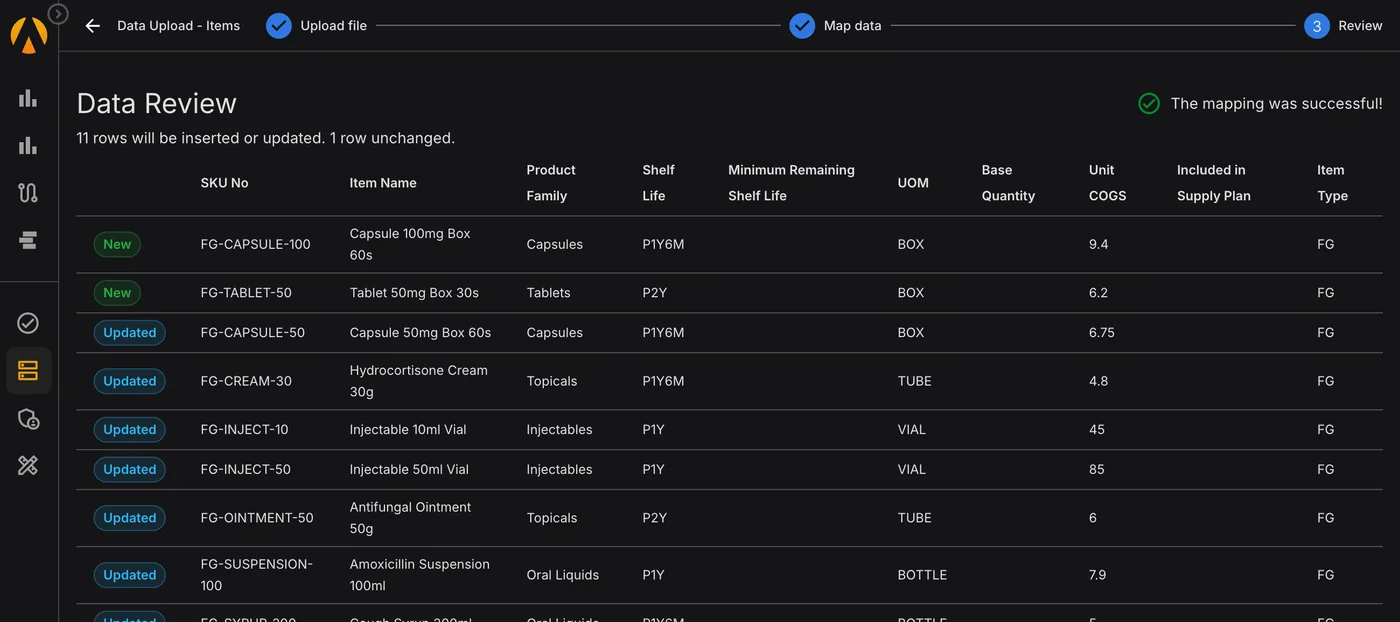Click the Included in Supply Plan header

click(1214, 183)
